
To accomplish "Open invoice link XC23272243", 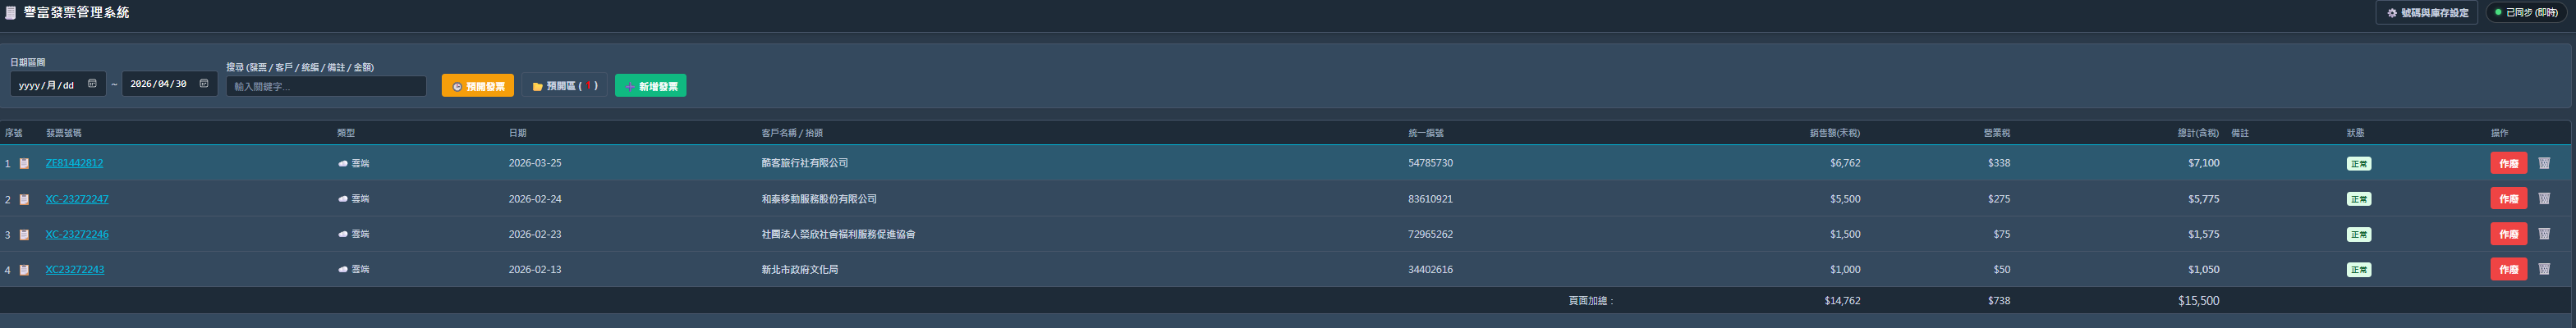I will point(75,269).
